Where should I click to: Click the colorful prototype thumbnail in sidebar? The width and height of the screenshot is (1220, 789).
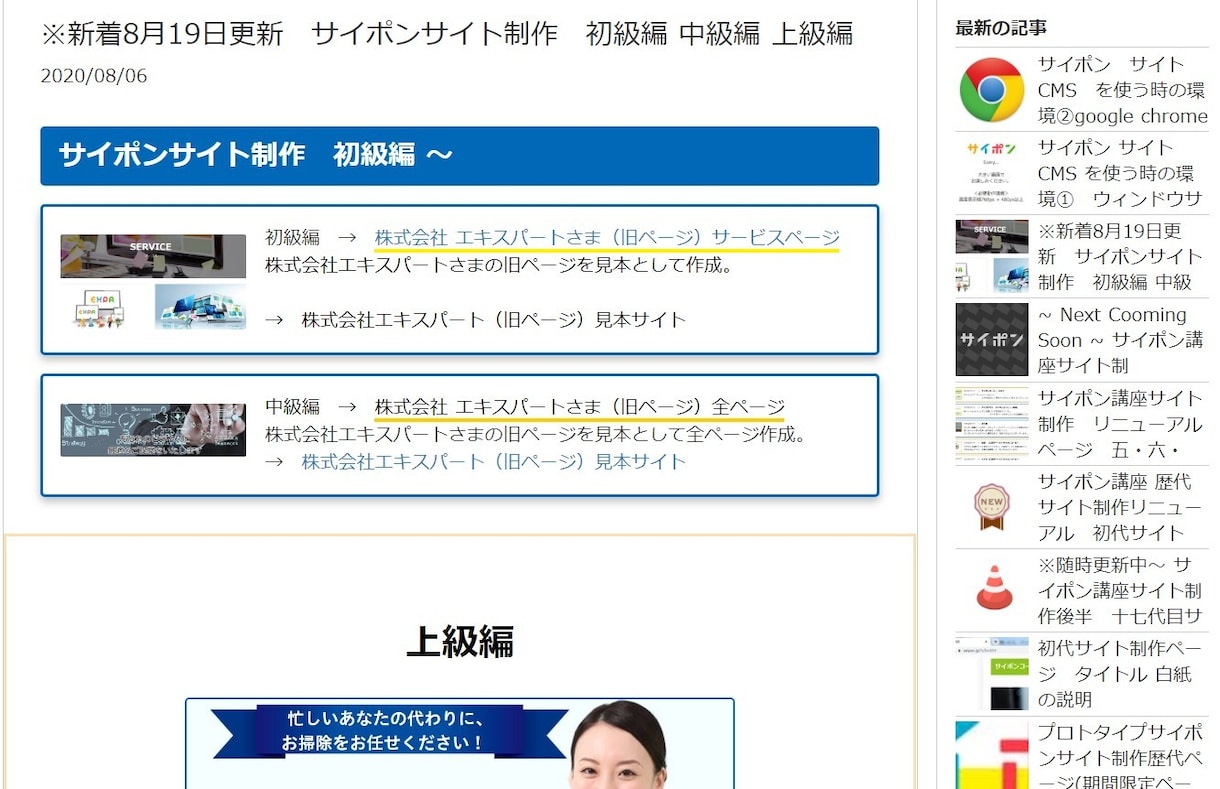click(x=992, y=755)
